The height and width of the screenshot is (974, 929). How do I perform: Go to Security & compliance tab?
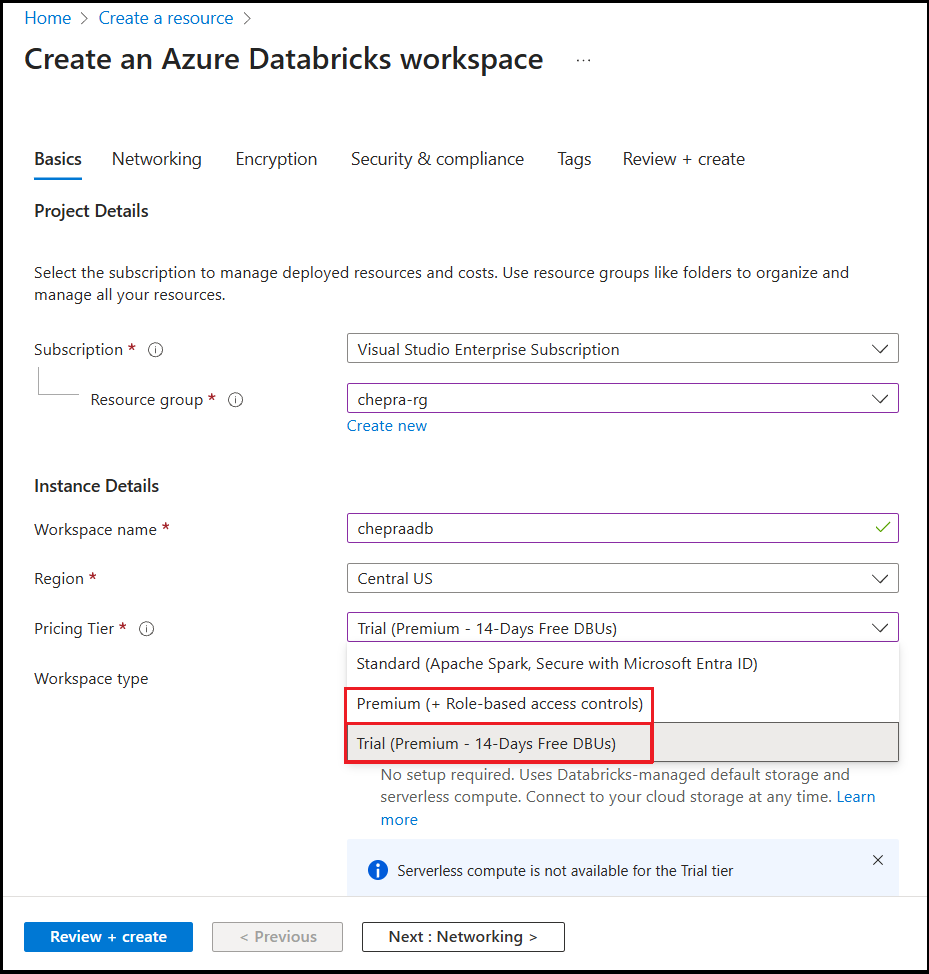437,159
